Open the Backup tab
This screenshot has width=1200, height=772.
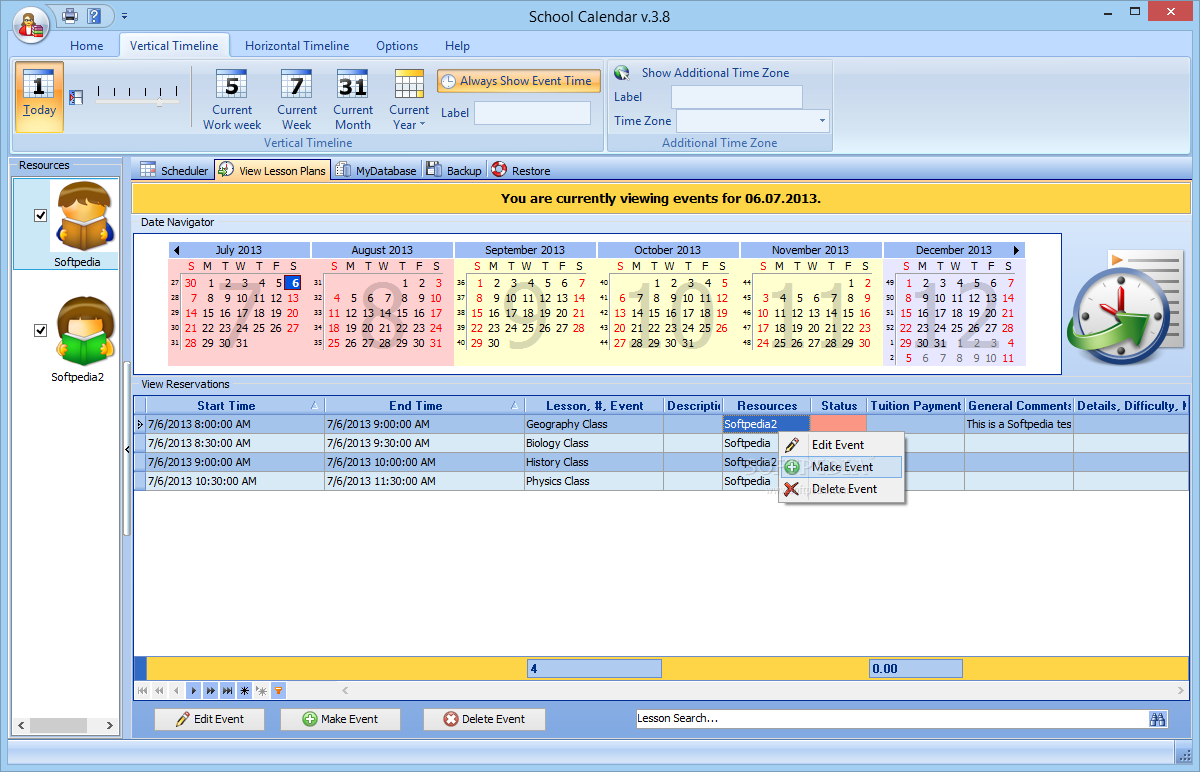454,170
